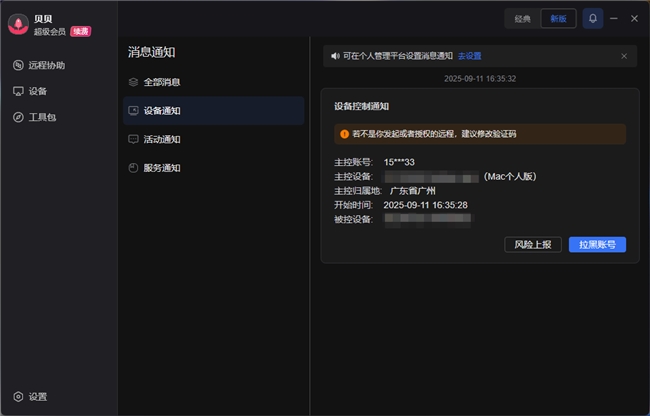Click the orange warning icon in the alert

coord(344,134)
